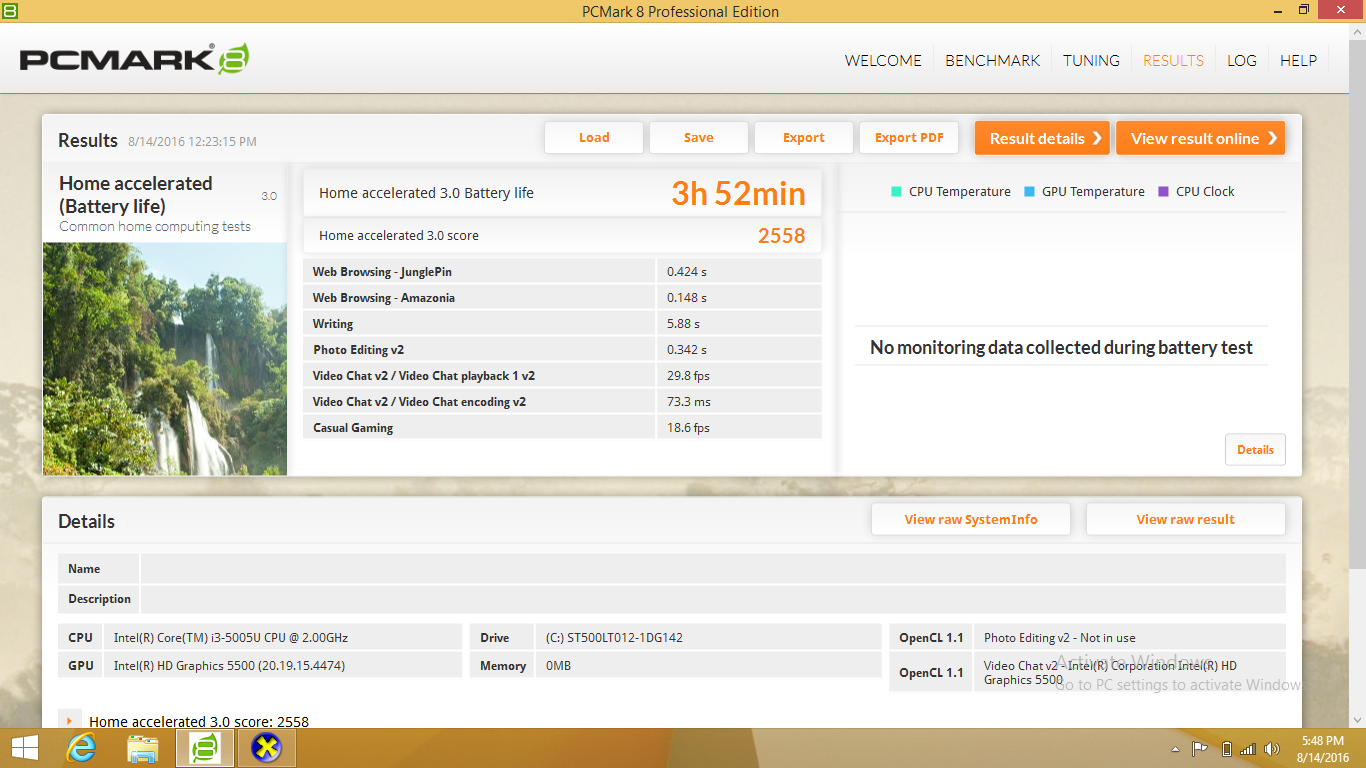The image size is (1366, 768).
Task: Select the Photo Editing v2 row
Action: [562, 349]
